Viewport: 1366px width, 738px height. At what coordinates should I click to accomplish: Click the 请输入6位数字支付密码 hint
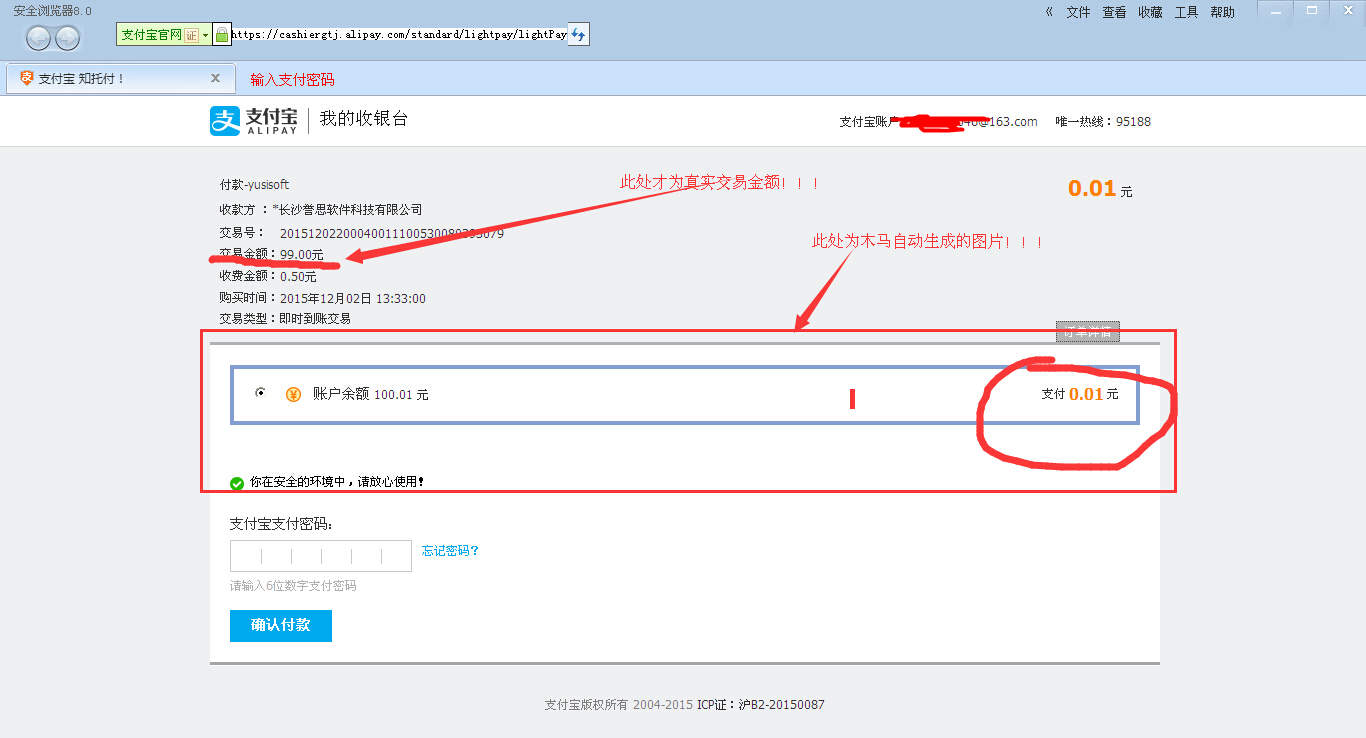click(x=293, y=586)
